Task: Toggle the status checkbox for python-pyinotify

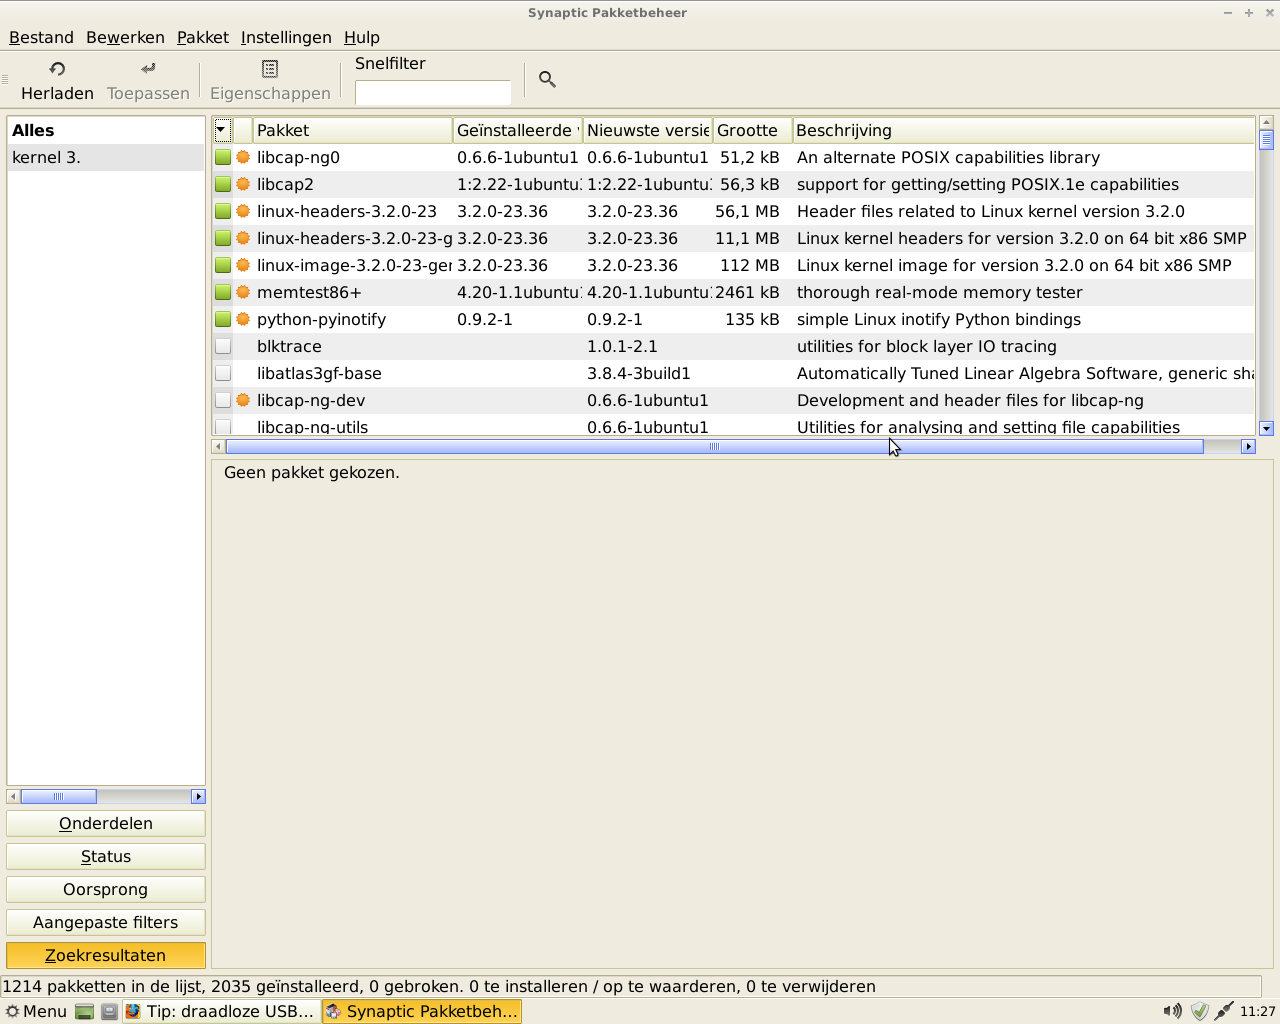Action: tap(223, 319)
